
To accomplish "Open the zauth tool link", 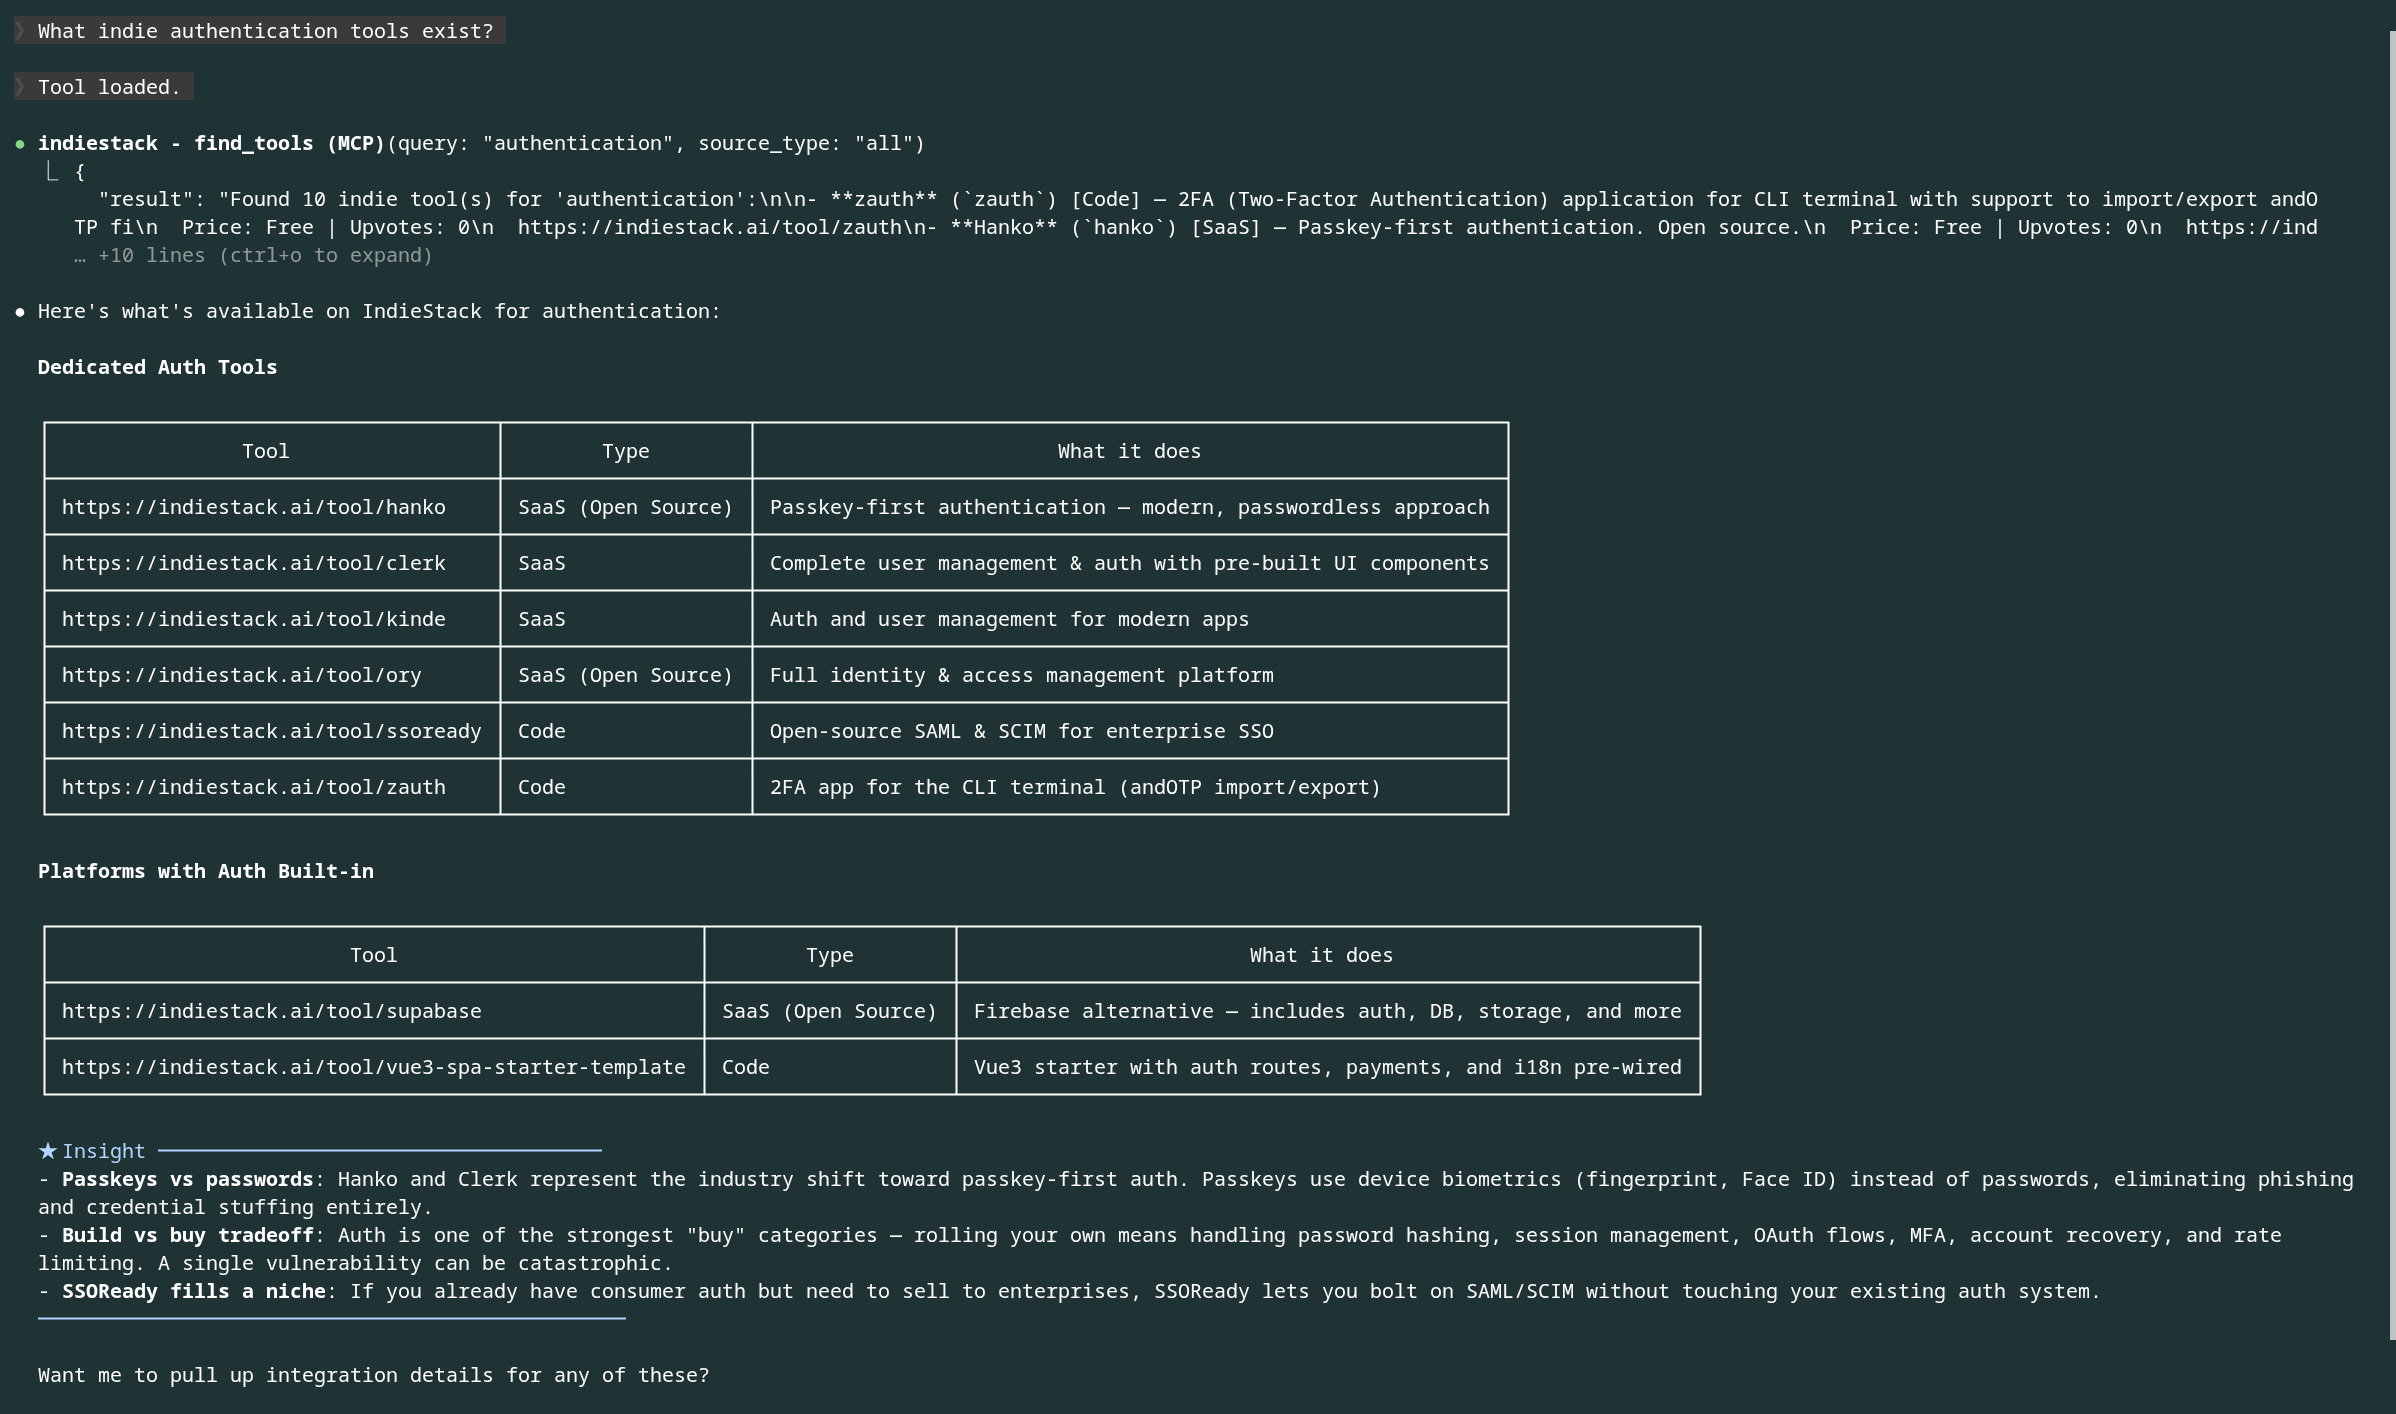I will (253, 787).
